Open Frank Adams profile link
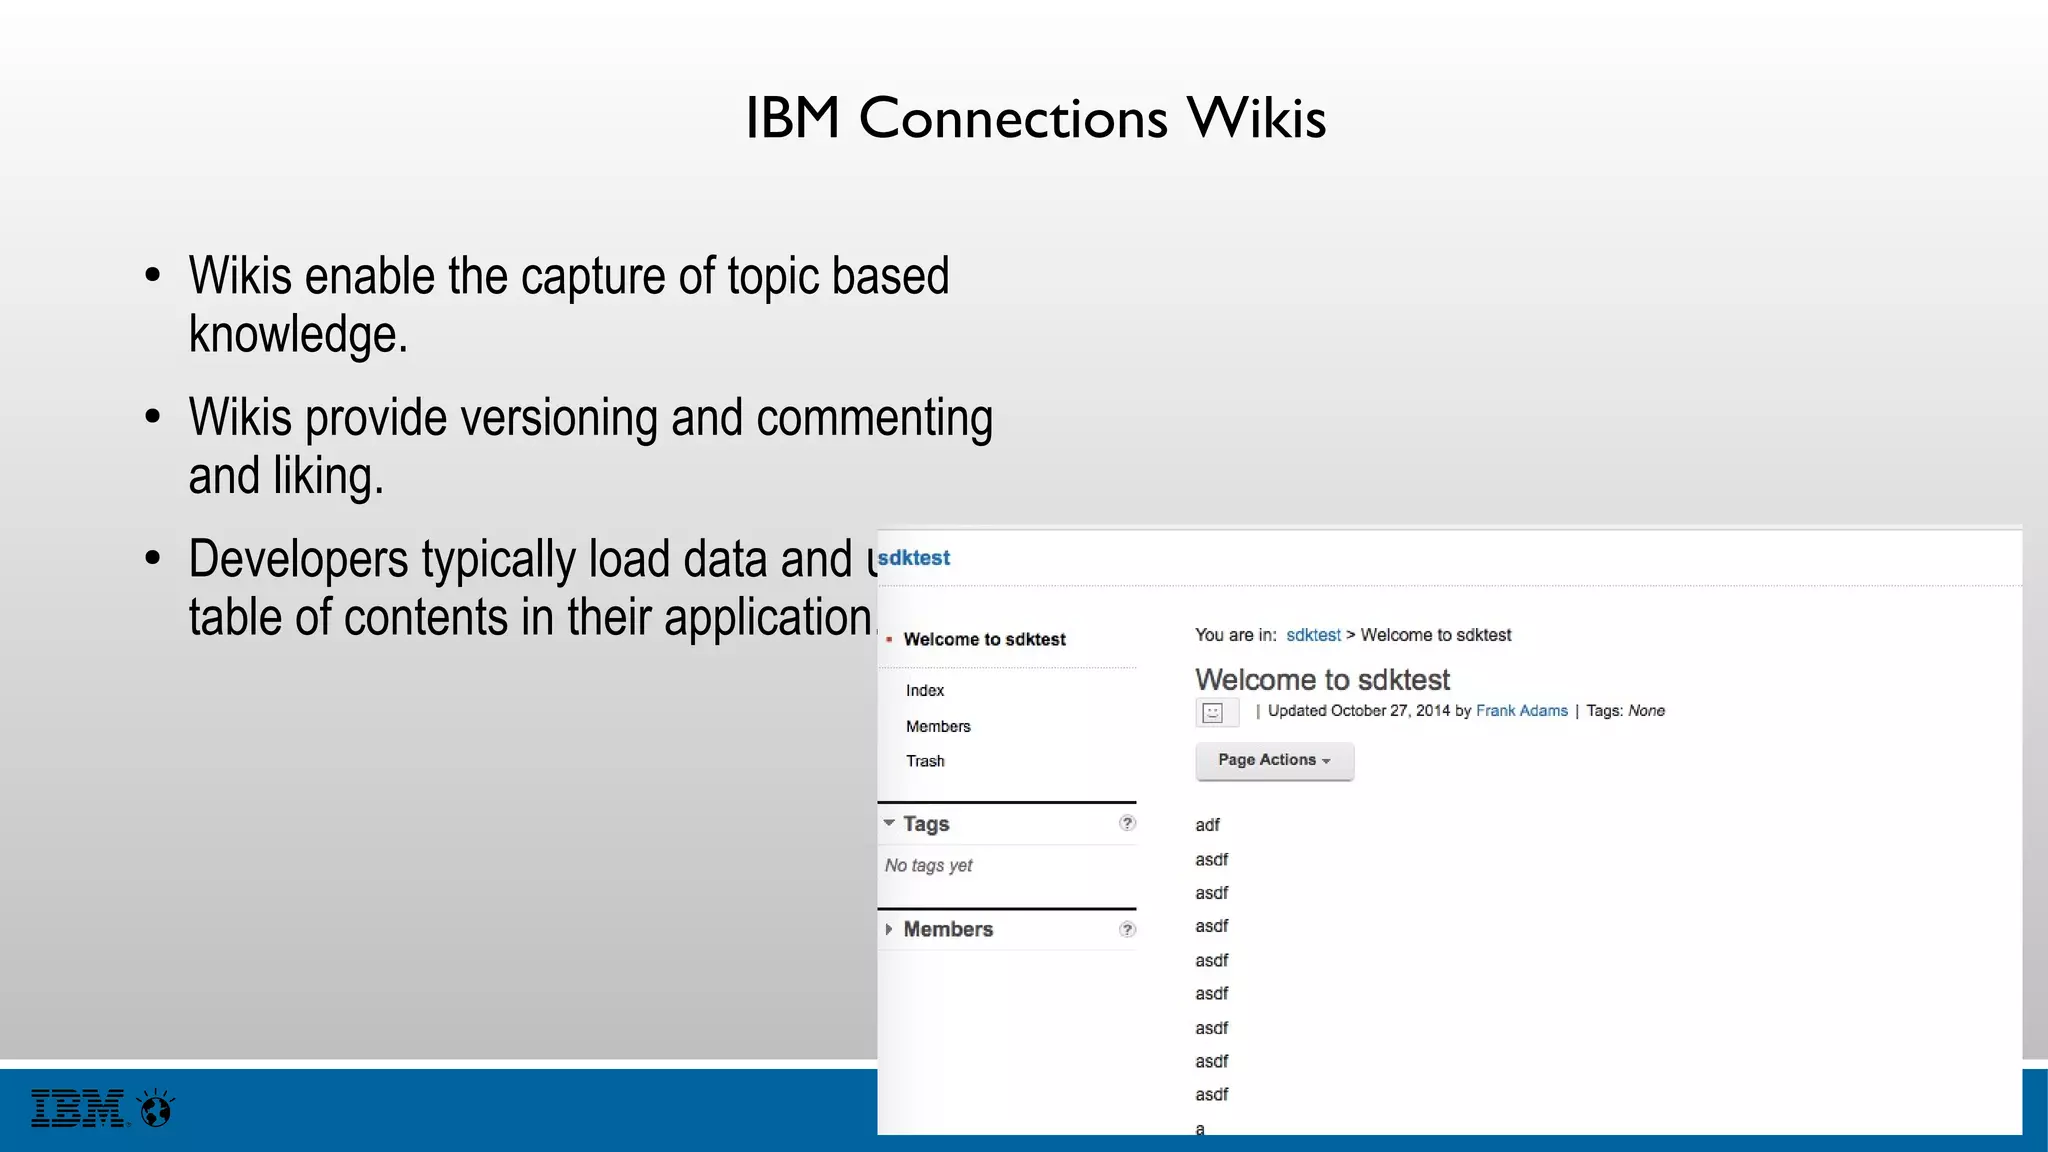The width and height of the screenshot is (2048, 1152). [x=1522, y=711]
